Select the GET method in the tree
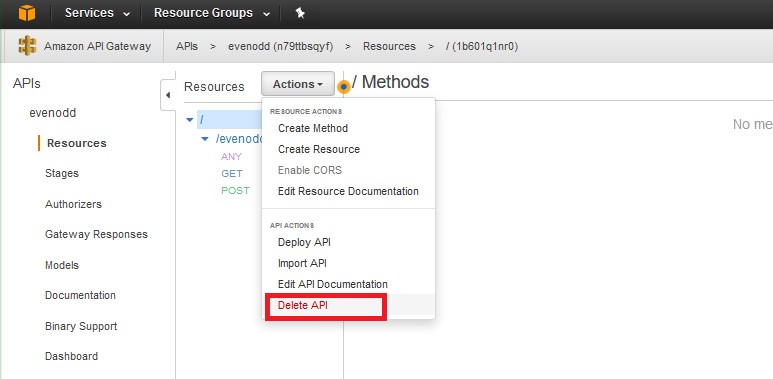This screenshot has height=379, width=773. tap(232, 173)
